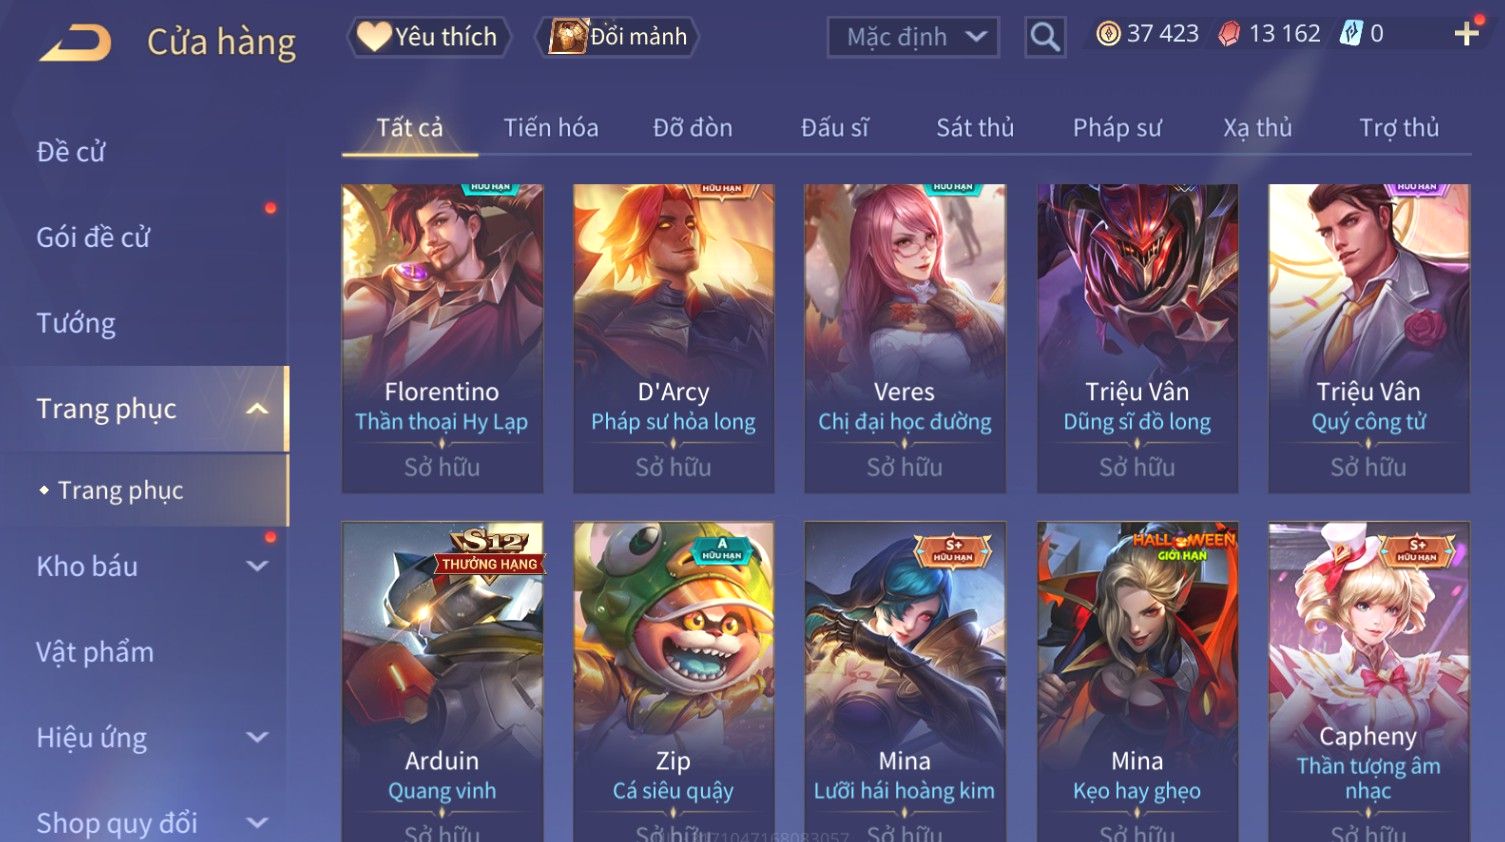Click the plus icon to add currency
The height and width of the screenshot is (842, 1505).
click(1466, 34)
